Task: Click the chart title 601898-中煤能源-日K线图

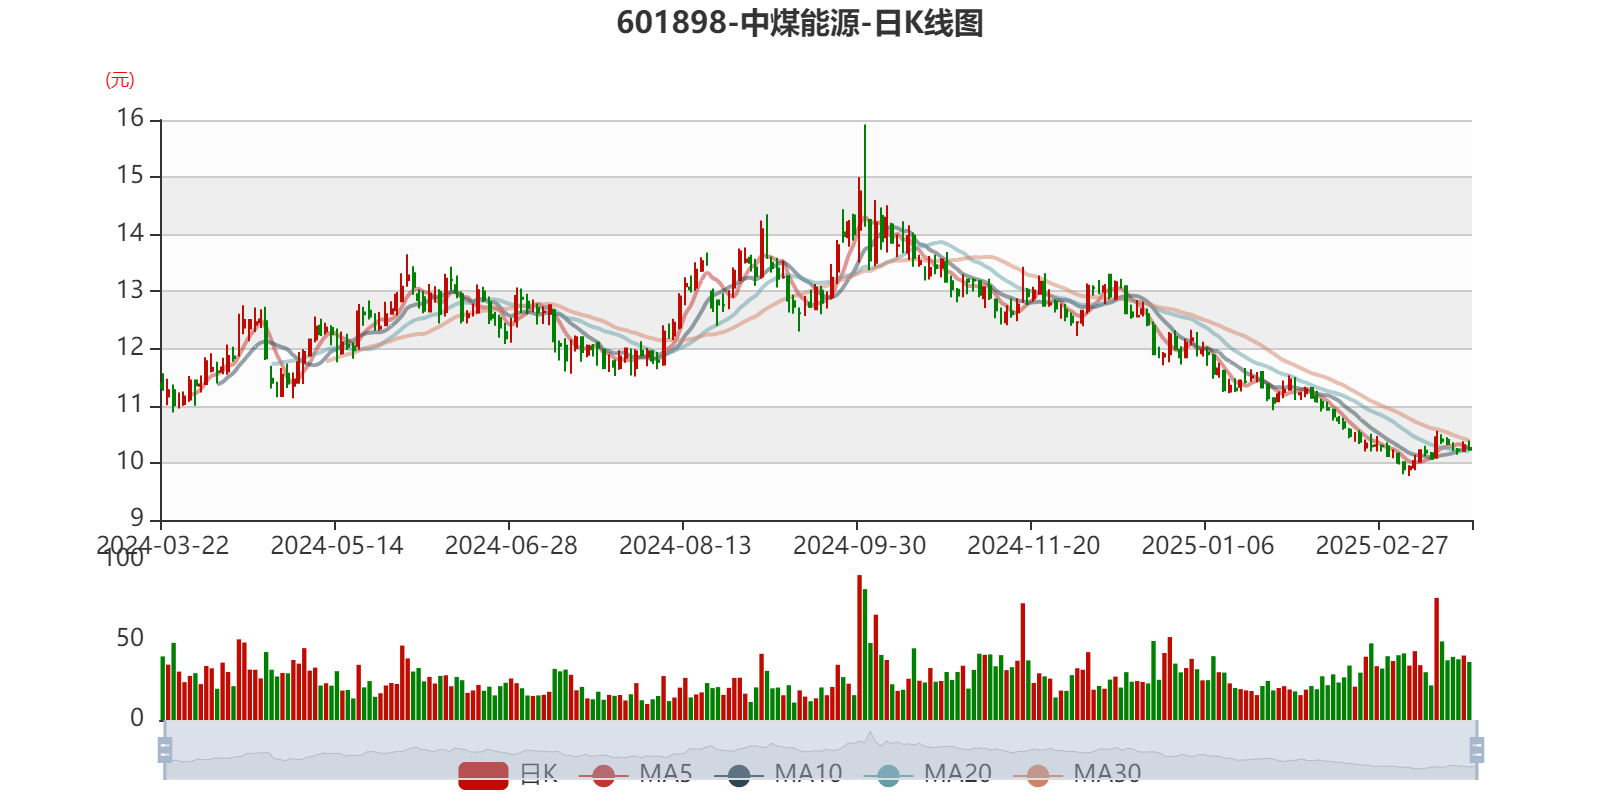Action: coord(800,23)
